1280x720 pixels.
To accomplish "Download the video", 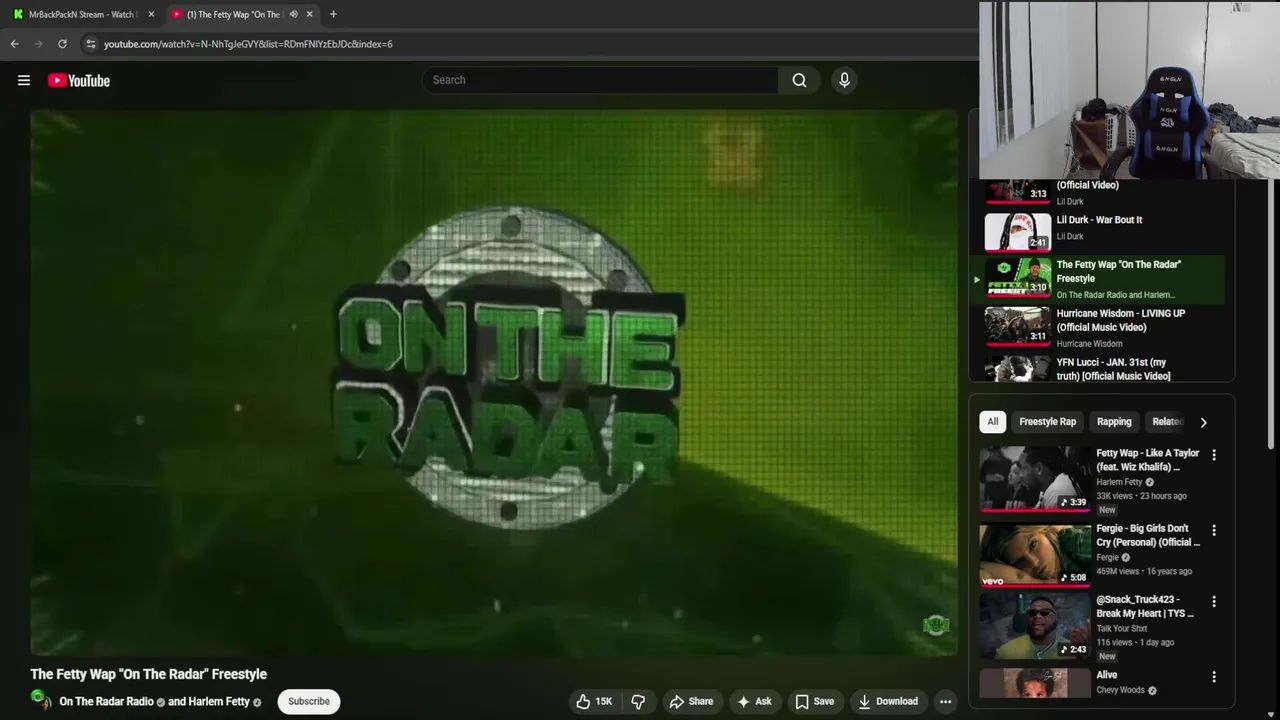I will tap(888, 701).
